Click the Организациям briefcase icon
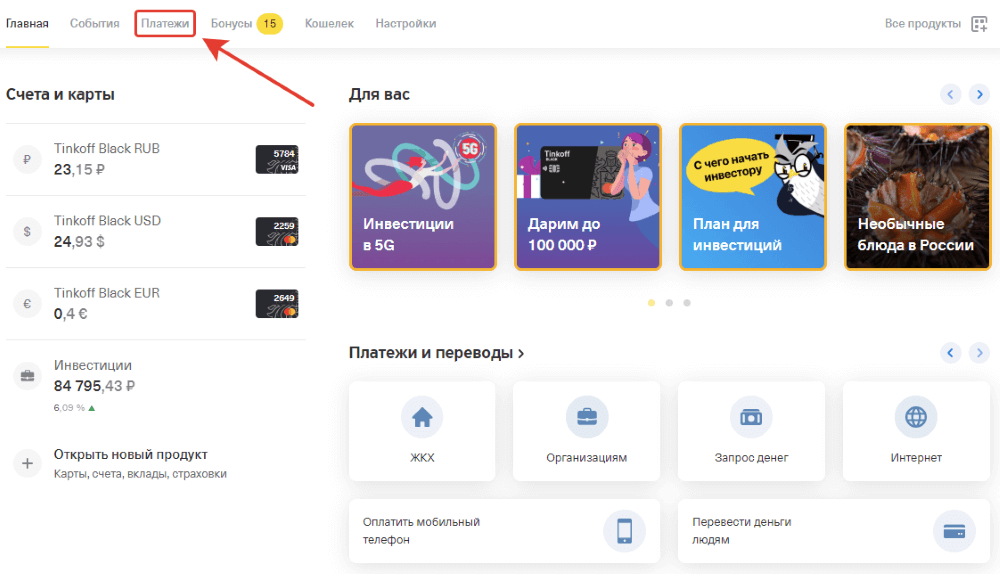Viewport: 1000px width, 574px height. 587,417
